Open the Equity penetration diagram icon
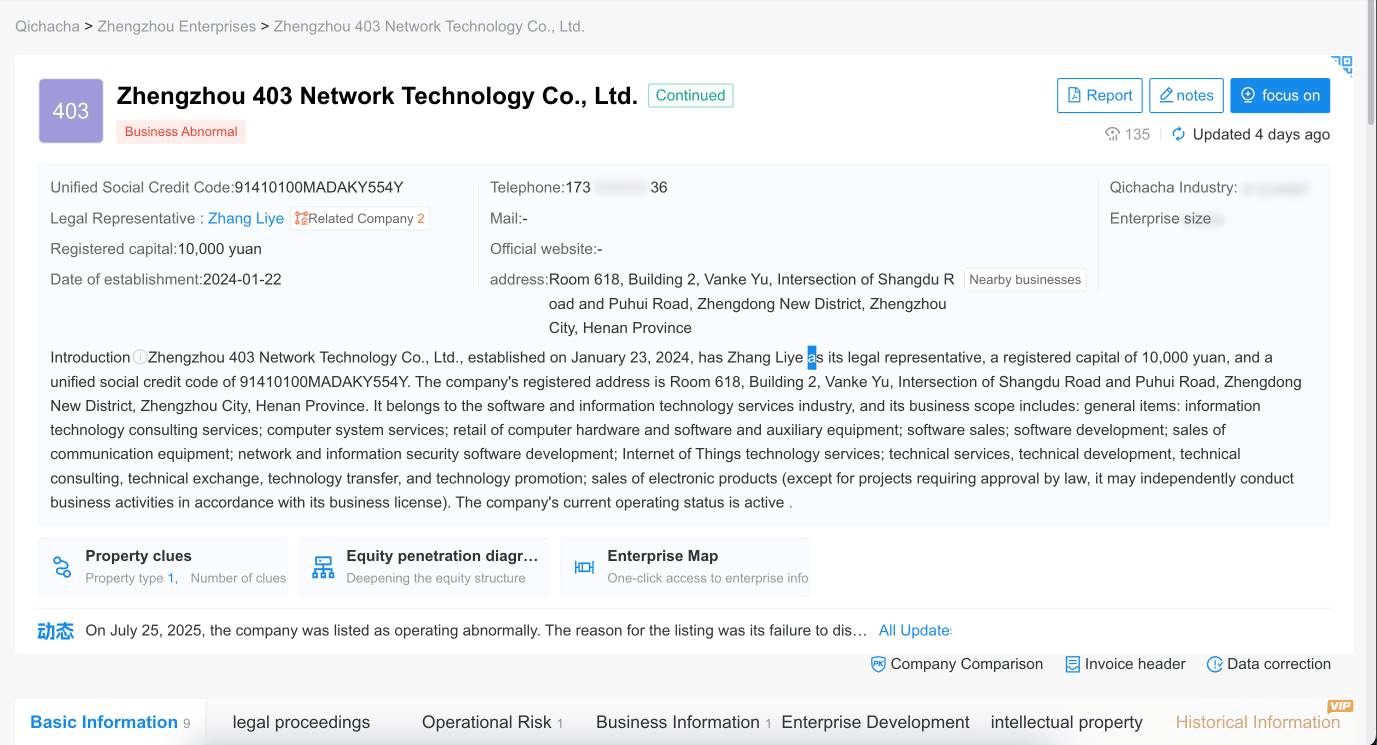Screen dimensions: 1377x745 point(322,566)
